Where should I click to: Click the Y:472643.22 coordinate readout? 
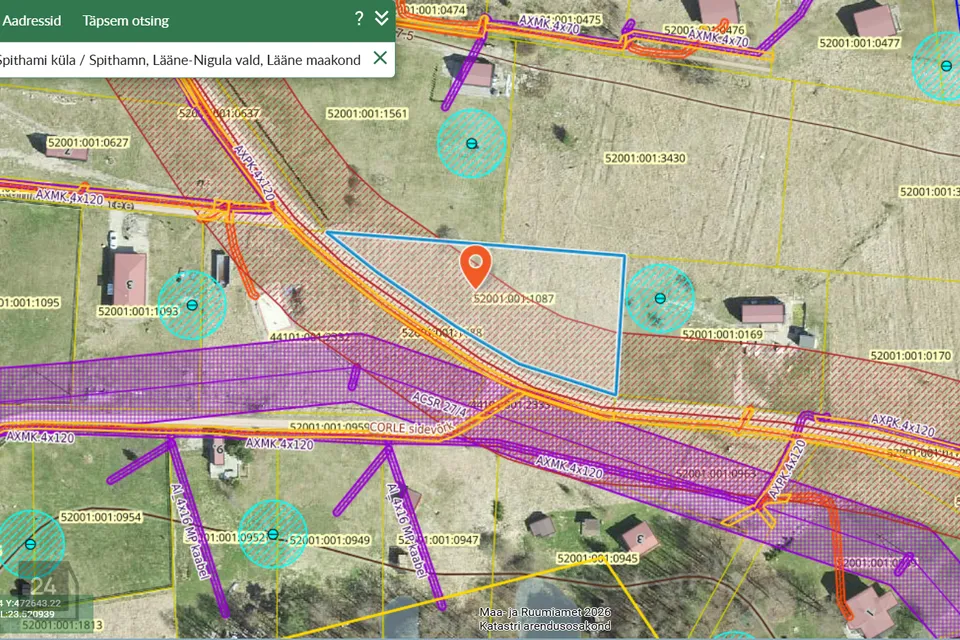click(31, 604)
